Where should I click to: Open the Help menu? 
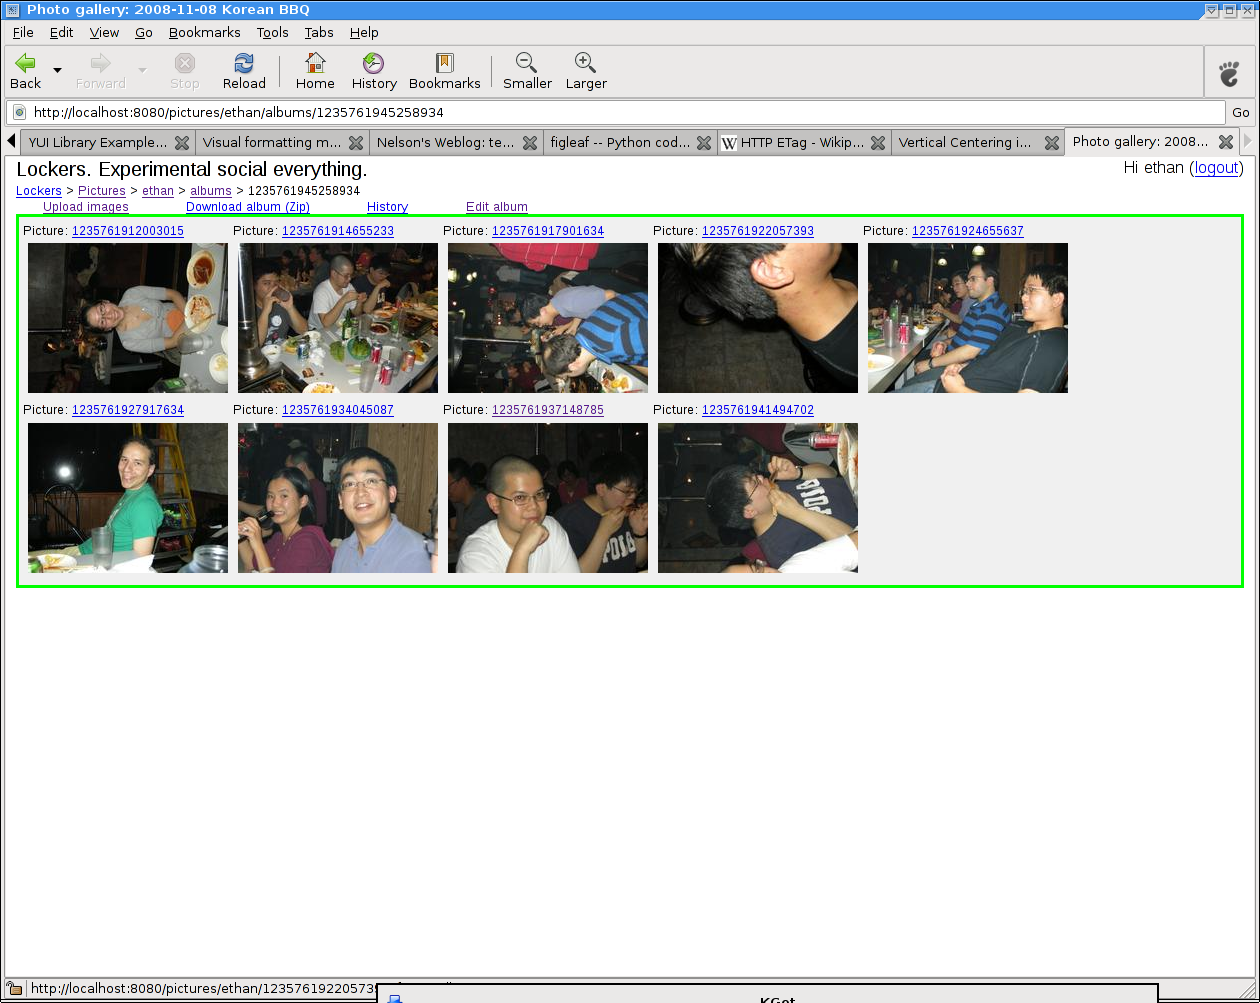364,32
